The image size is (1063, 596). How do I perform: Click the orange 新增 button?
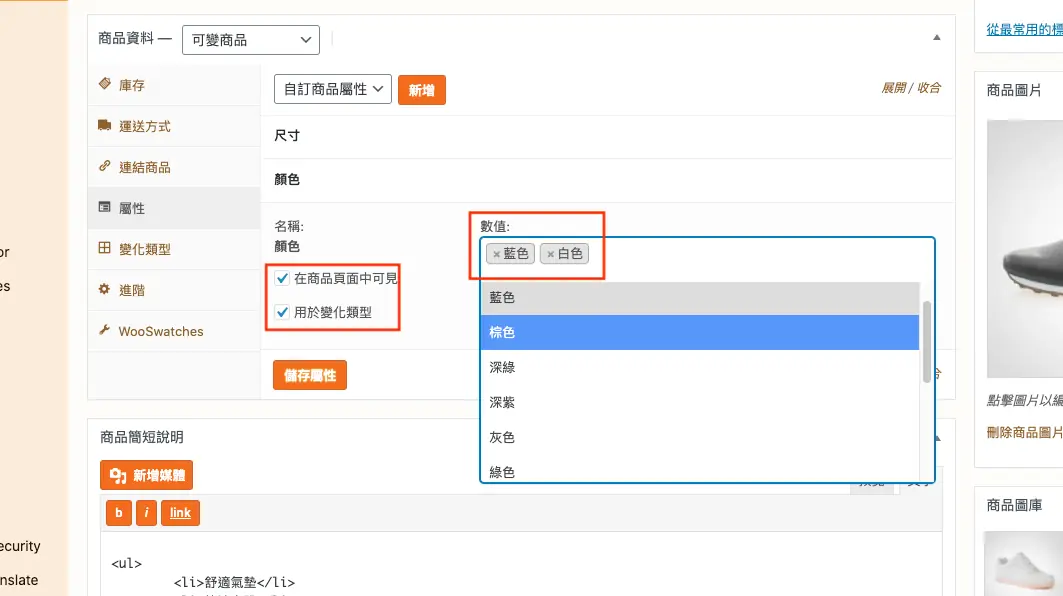click(x=422, y=90)
